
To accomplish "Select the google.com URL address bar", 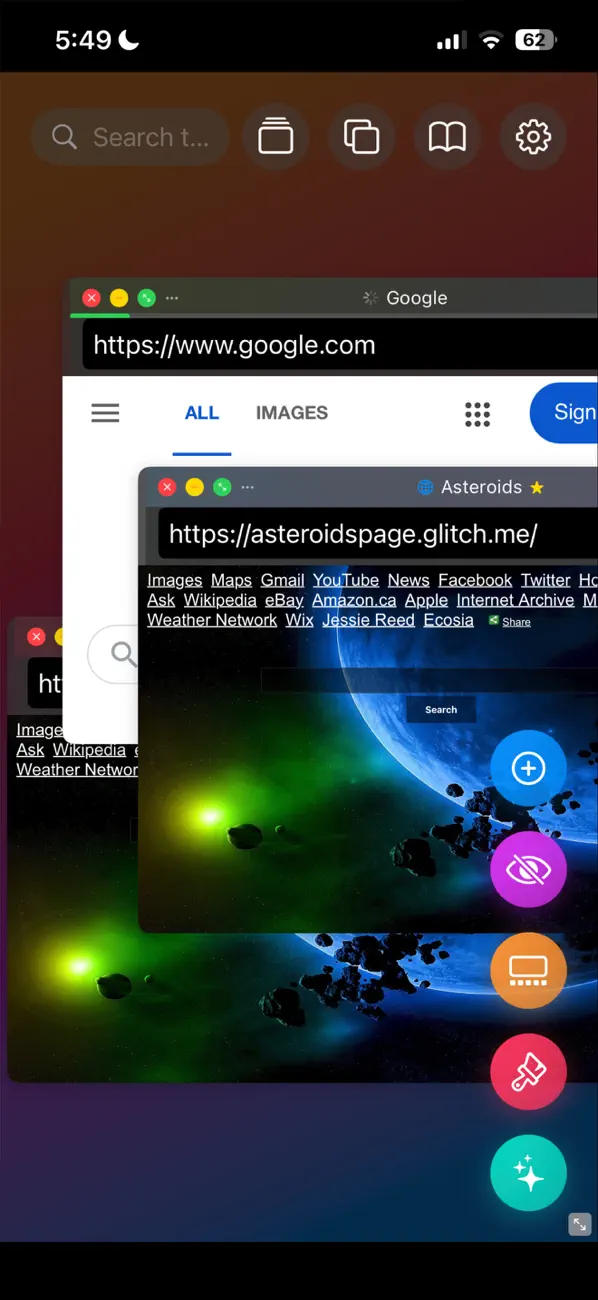I will coord(340,346).
